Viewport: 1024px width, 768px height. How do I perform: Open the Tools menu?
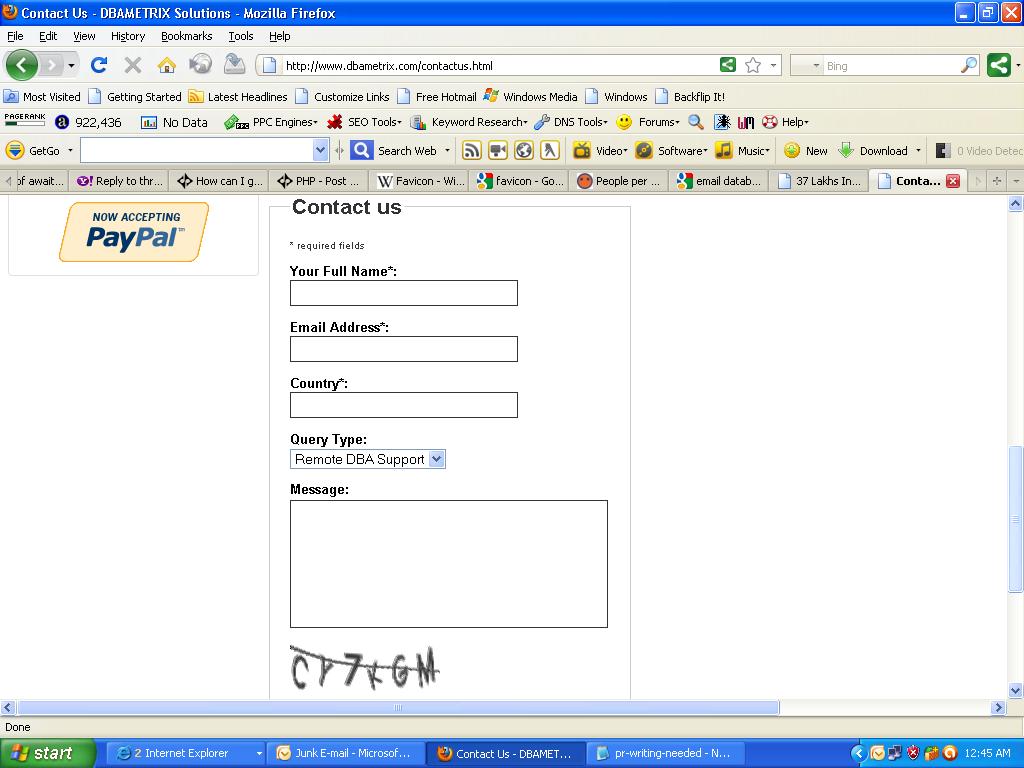241,36
